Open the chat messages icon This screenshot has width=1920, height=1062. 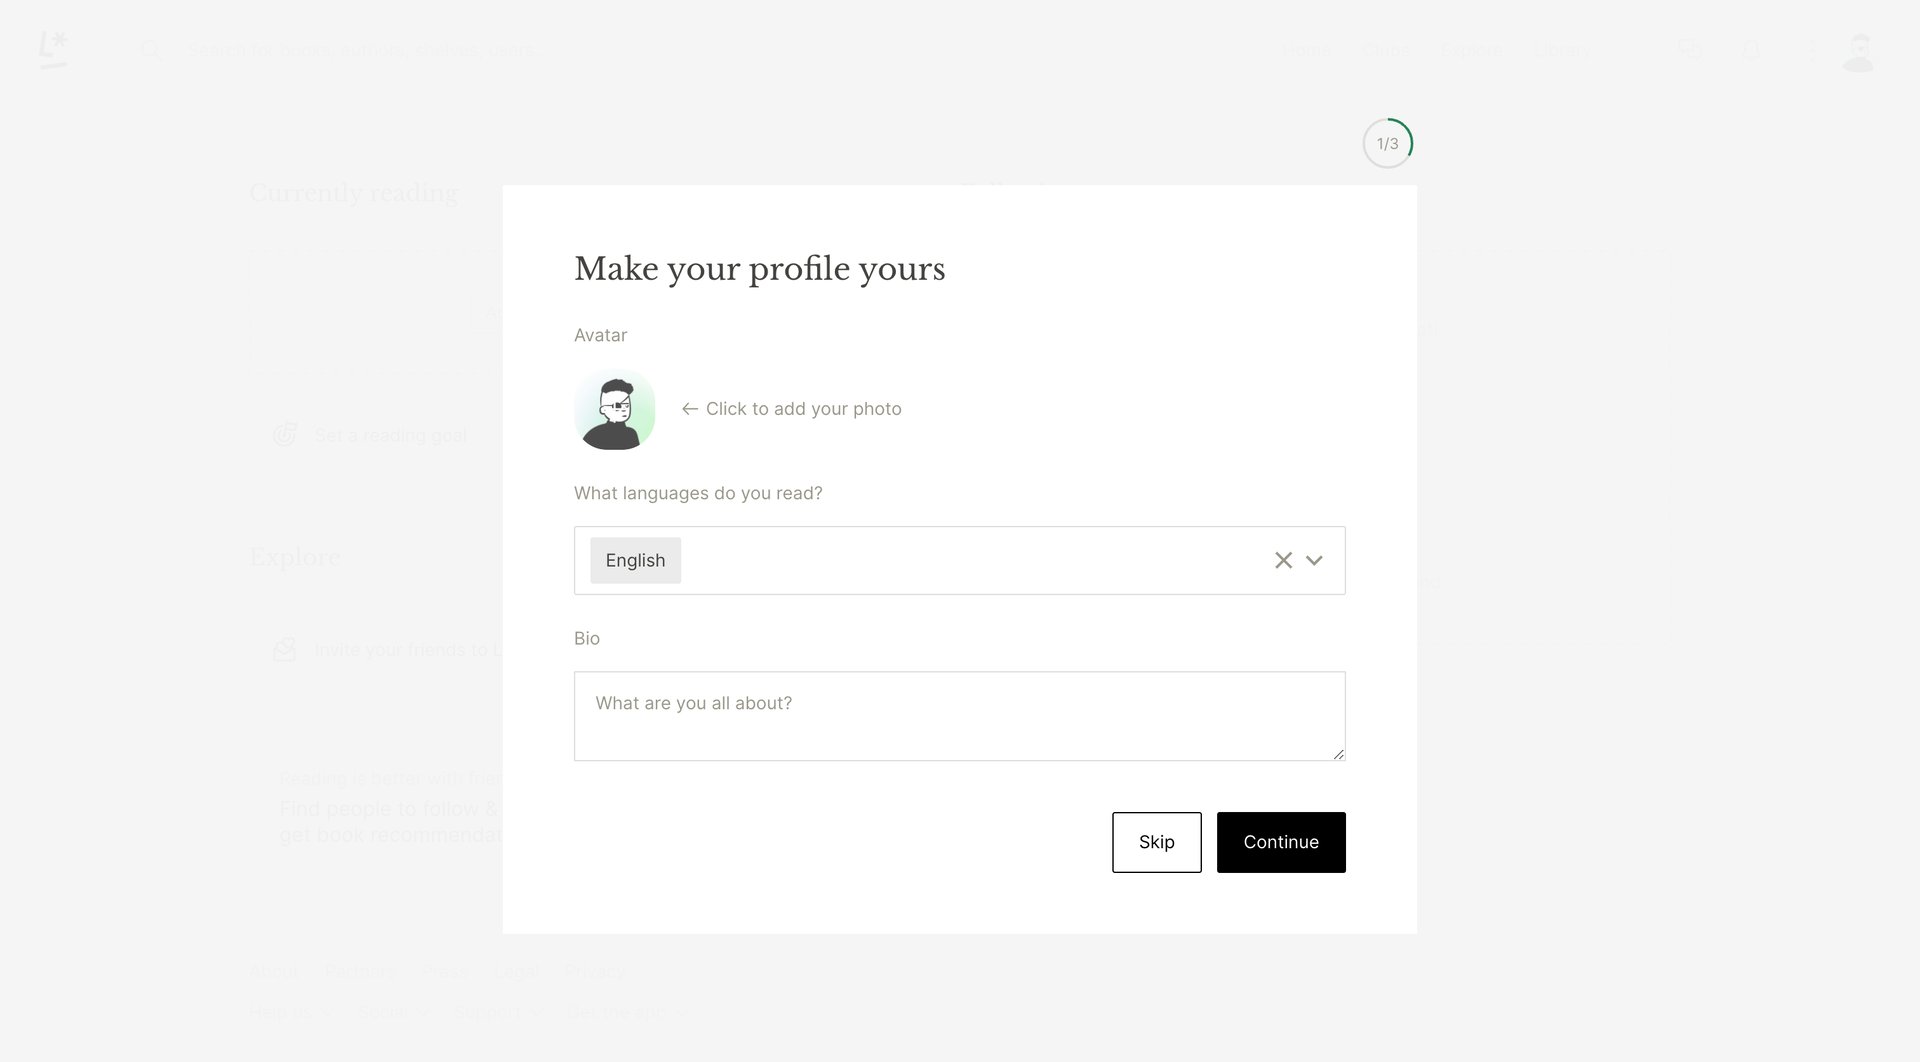coord(1689,49)
